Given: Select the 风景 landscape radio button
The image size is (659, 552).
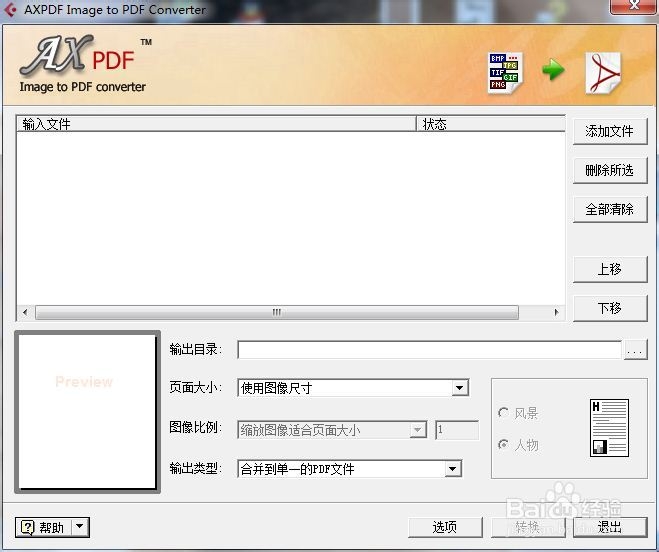Looking at the screenshot, I should pos(503,412).
